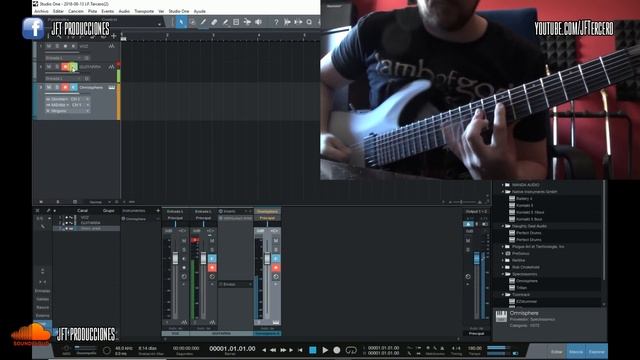Screen dimensions: 640x360
Task: Select Kontakt 5 16out instrument
Action: pyautogui.click(x=529, y=212)
